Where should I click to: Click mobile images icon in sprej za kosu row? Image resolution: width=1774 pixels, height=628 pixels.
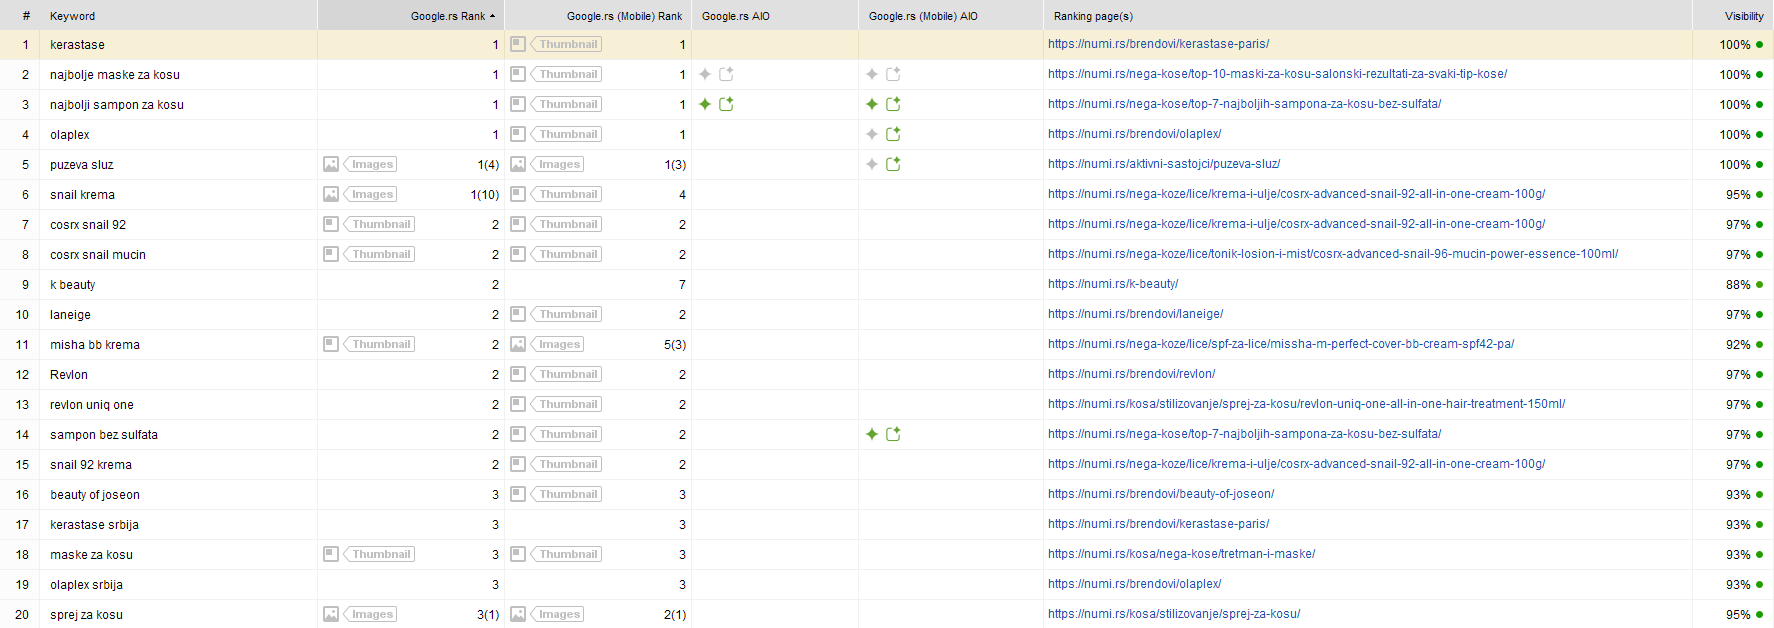point(518,614)
